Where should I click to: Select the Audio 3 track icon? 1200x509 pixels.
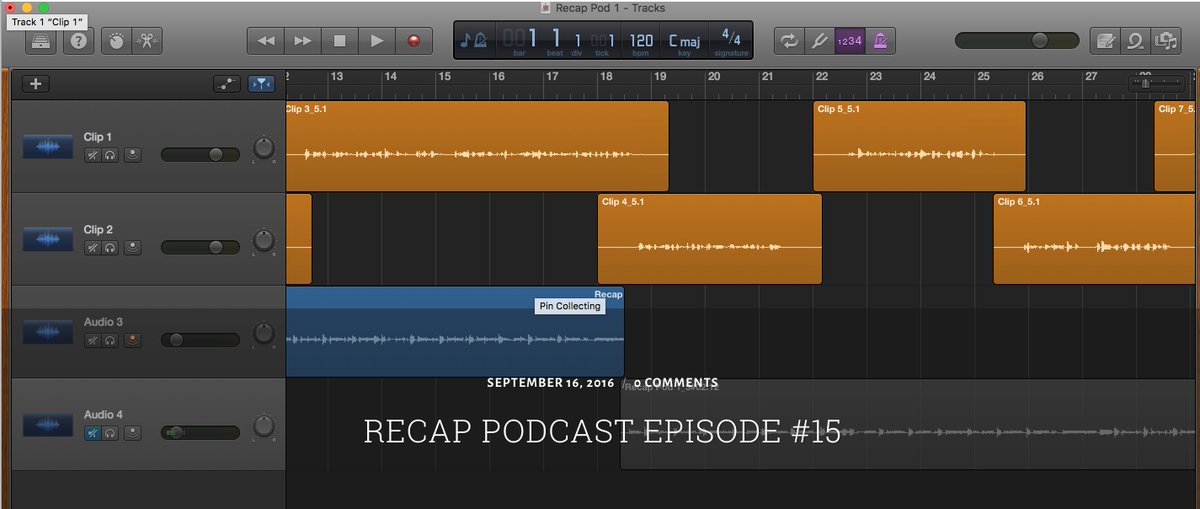49,332
